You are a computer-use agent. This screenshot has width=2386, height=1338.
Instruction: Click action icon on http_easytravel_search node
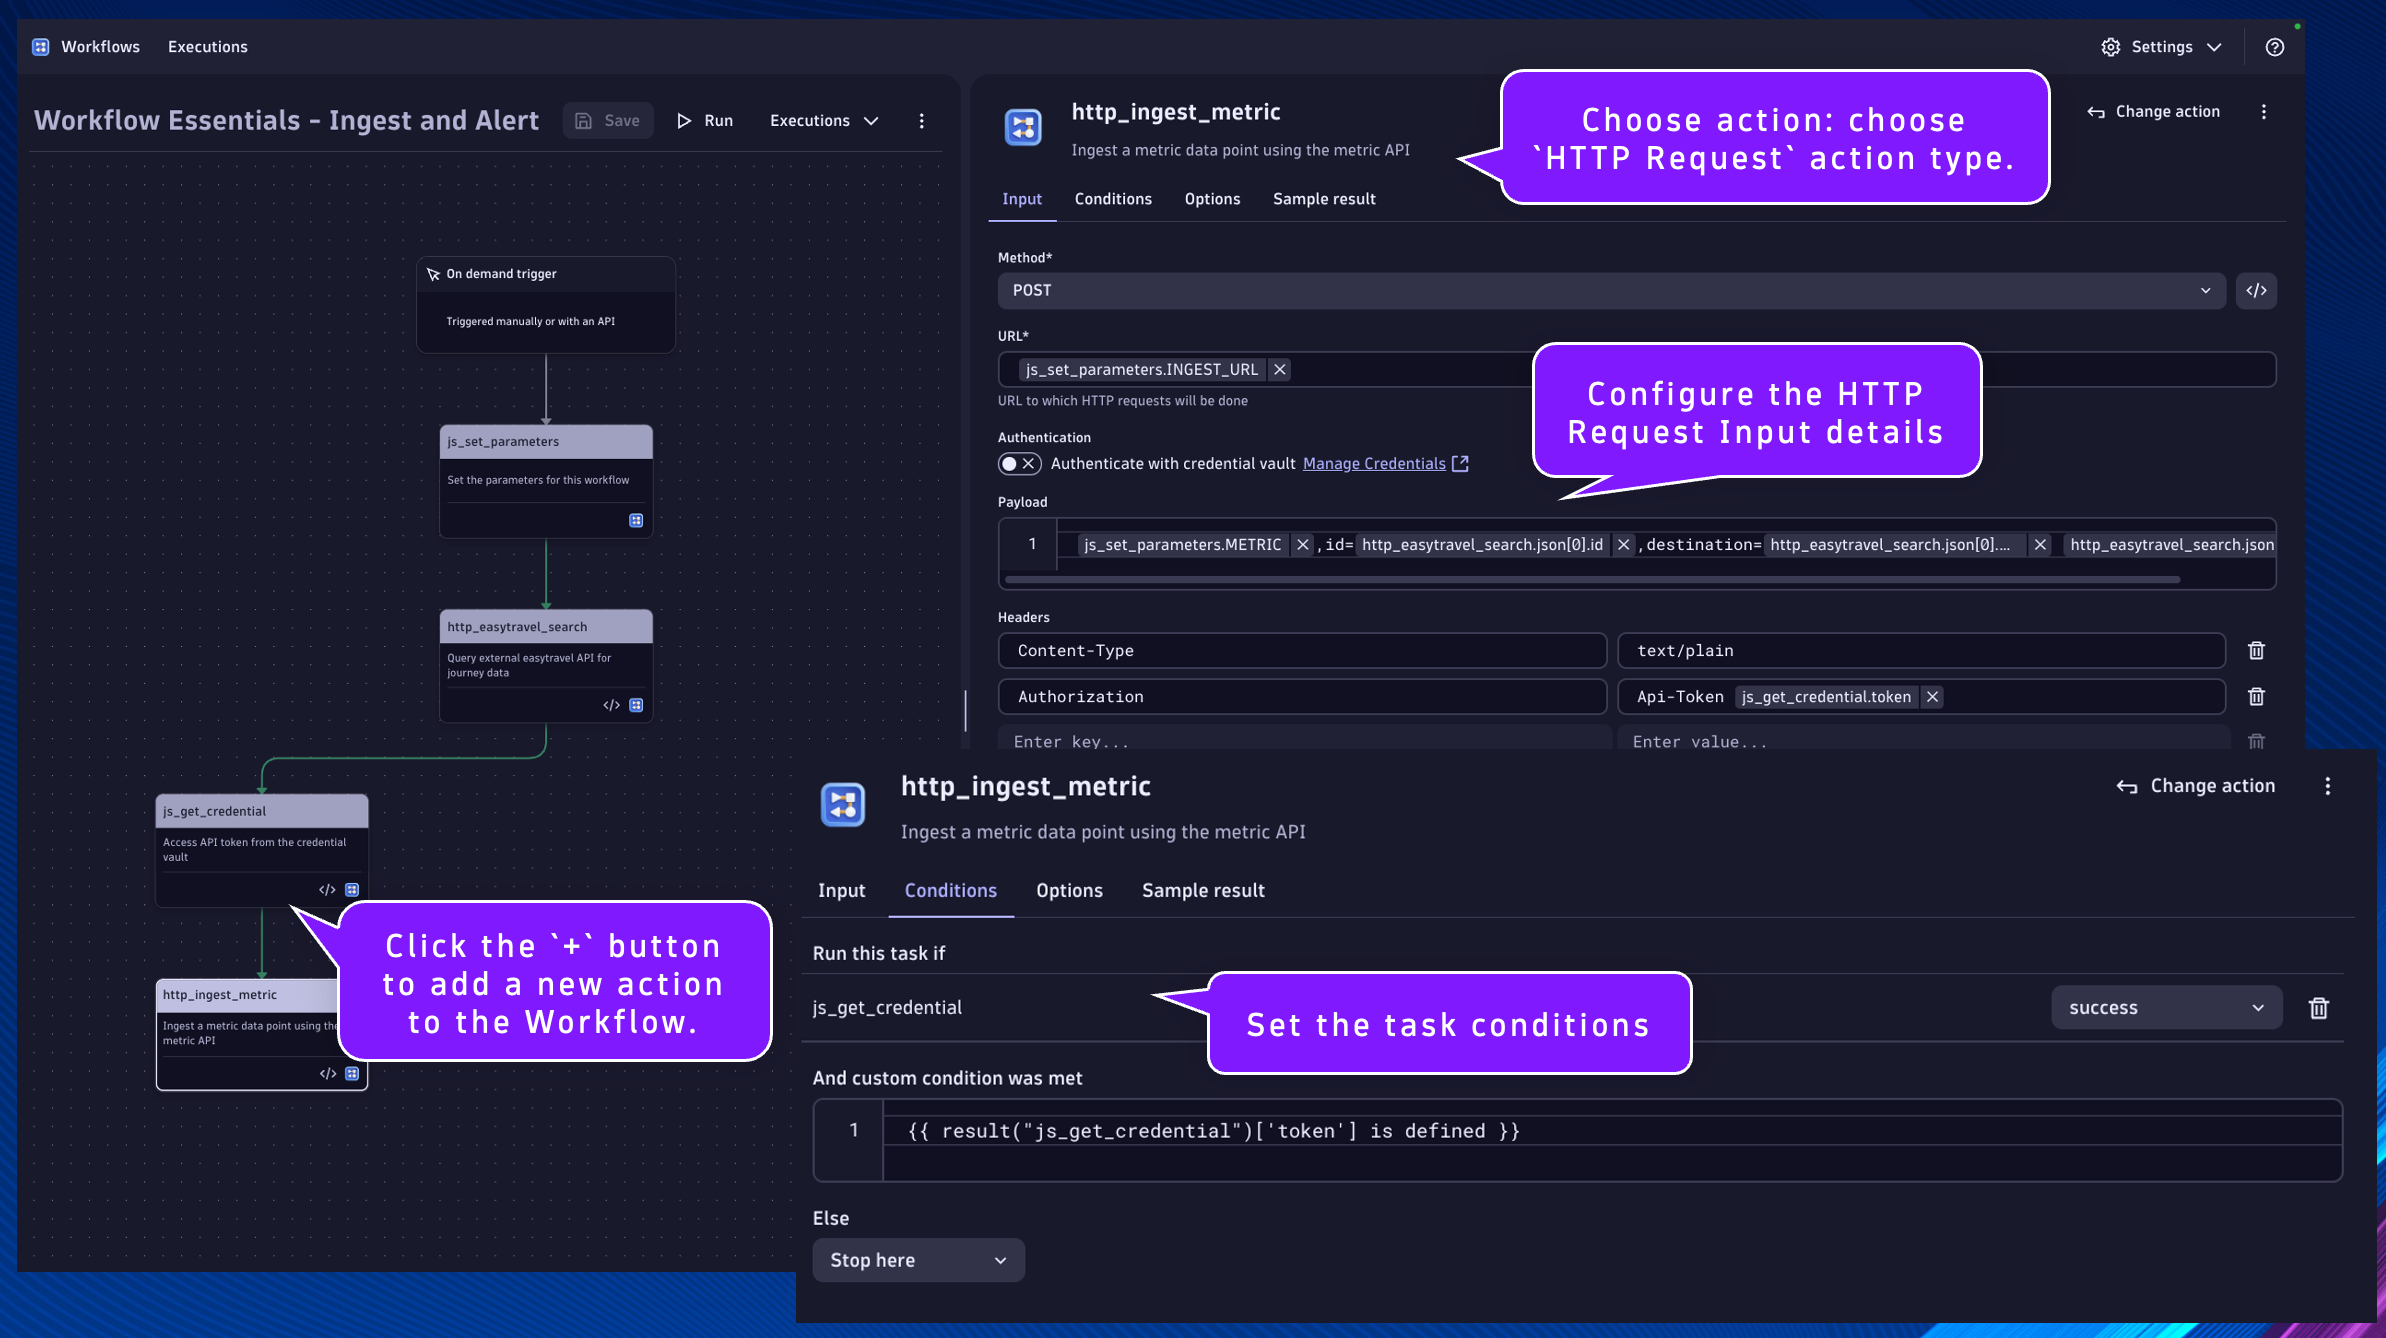(x=636, y=706)
